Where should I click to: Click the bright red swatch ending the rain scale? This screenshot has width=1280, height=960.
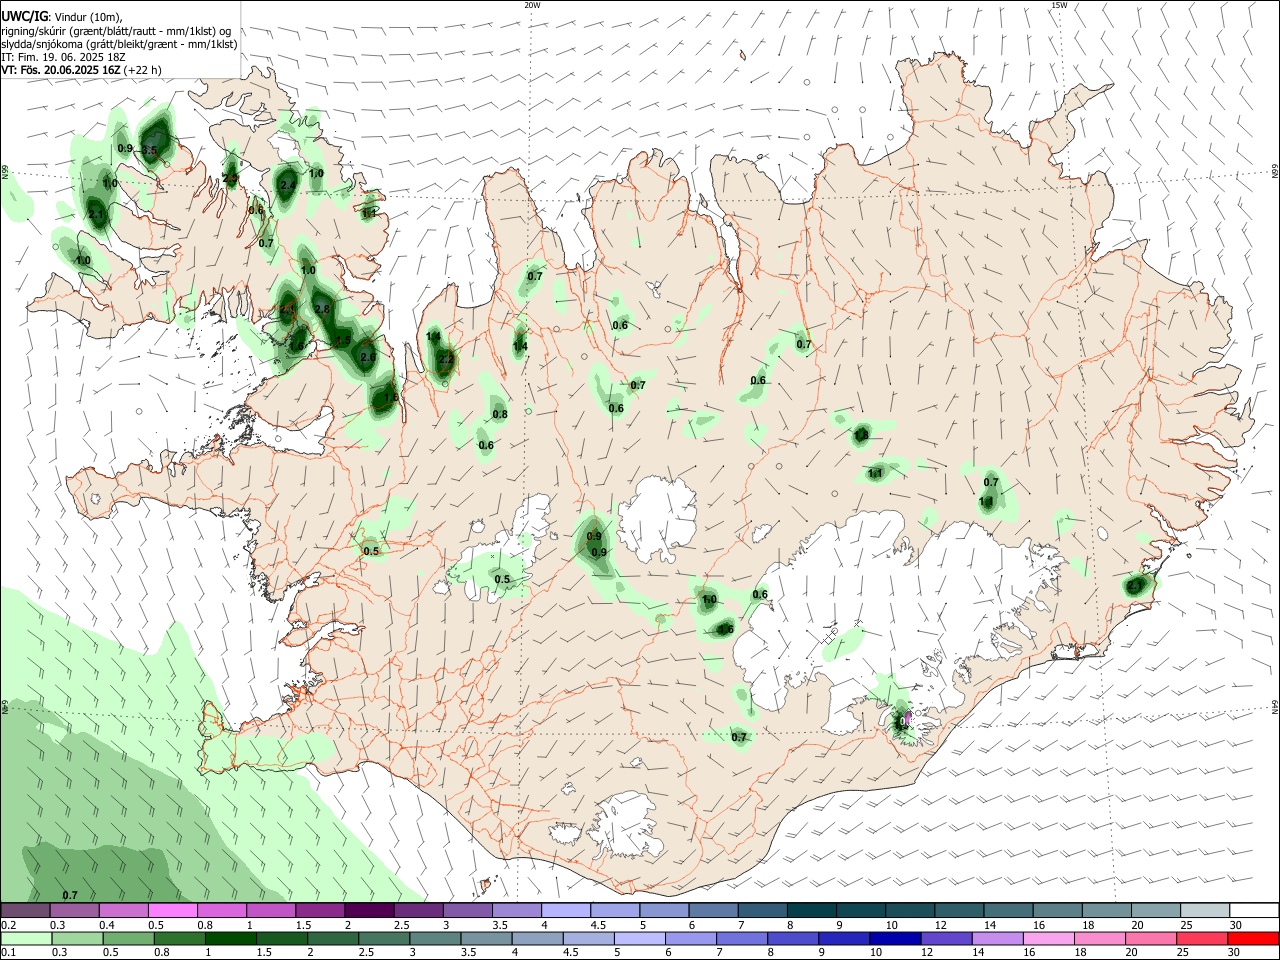1254,939
